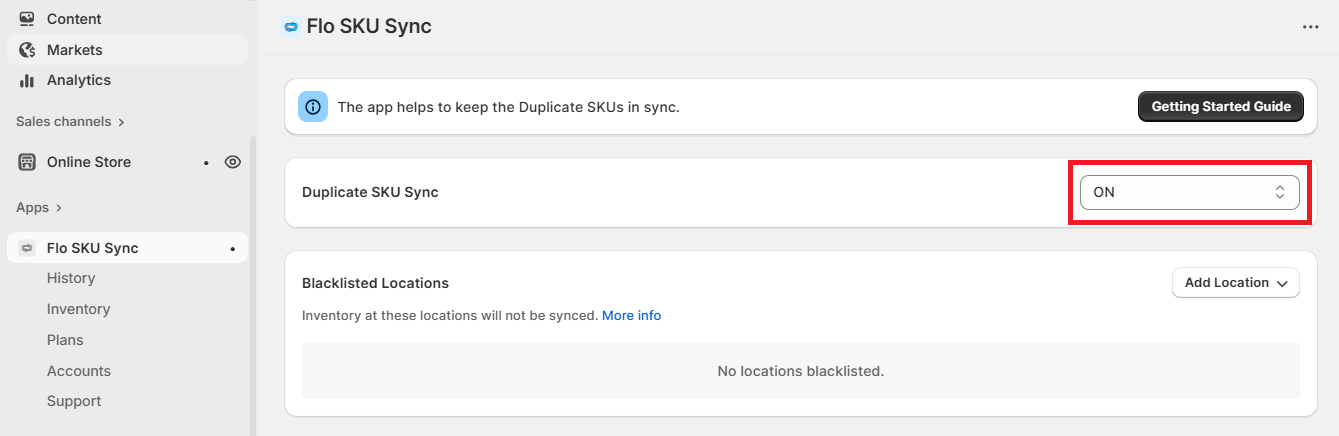The height and width of the screenshot is (436, 1339).
Task: Expand the Apps section
Action: coord(39,208)
